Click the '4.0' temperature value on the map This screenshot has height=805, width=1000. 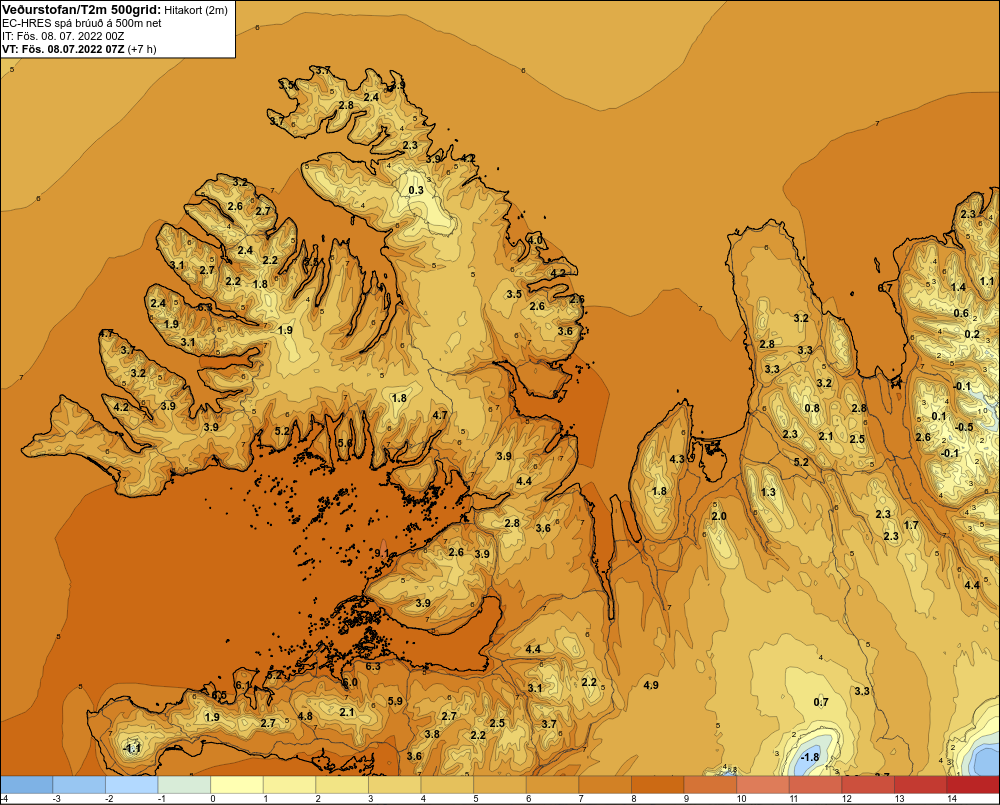pyautogui.click(x=535, y=240)
